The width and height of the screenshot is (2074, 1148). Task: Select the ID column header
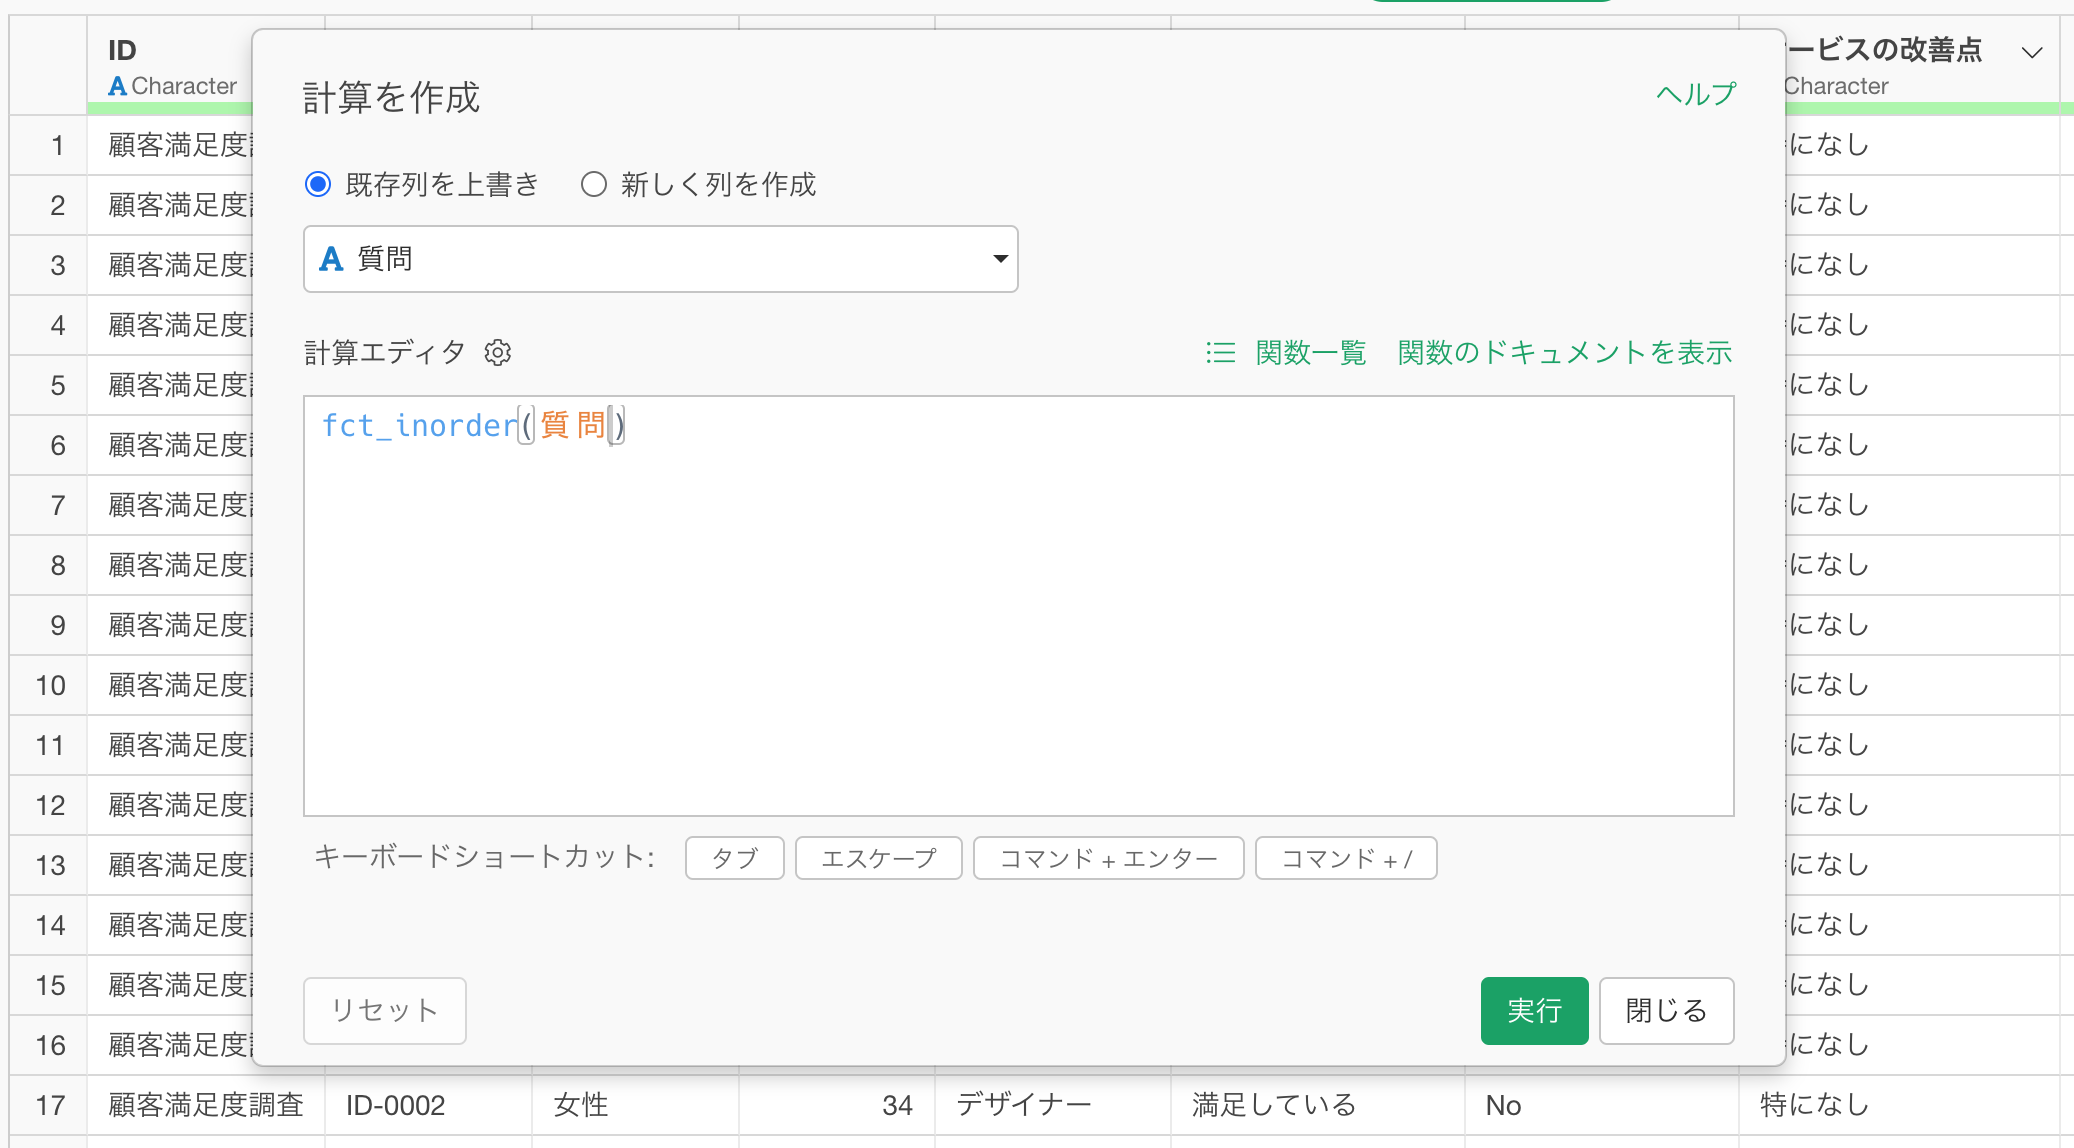[122, 50]
